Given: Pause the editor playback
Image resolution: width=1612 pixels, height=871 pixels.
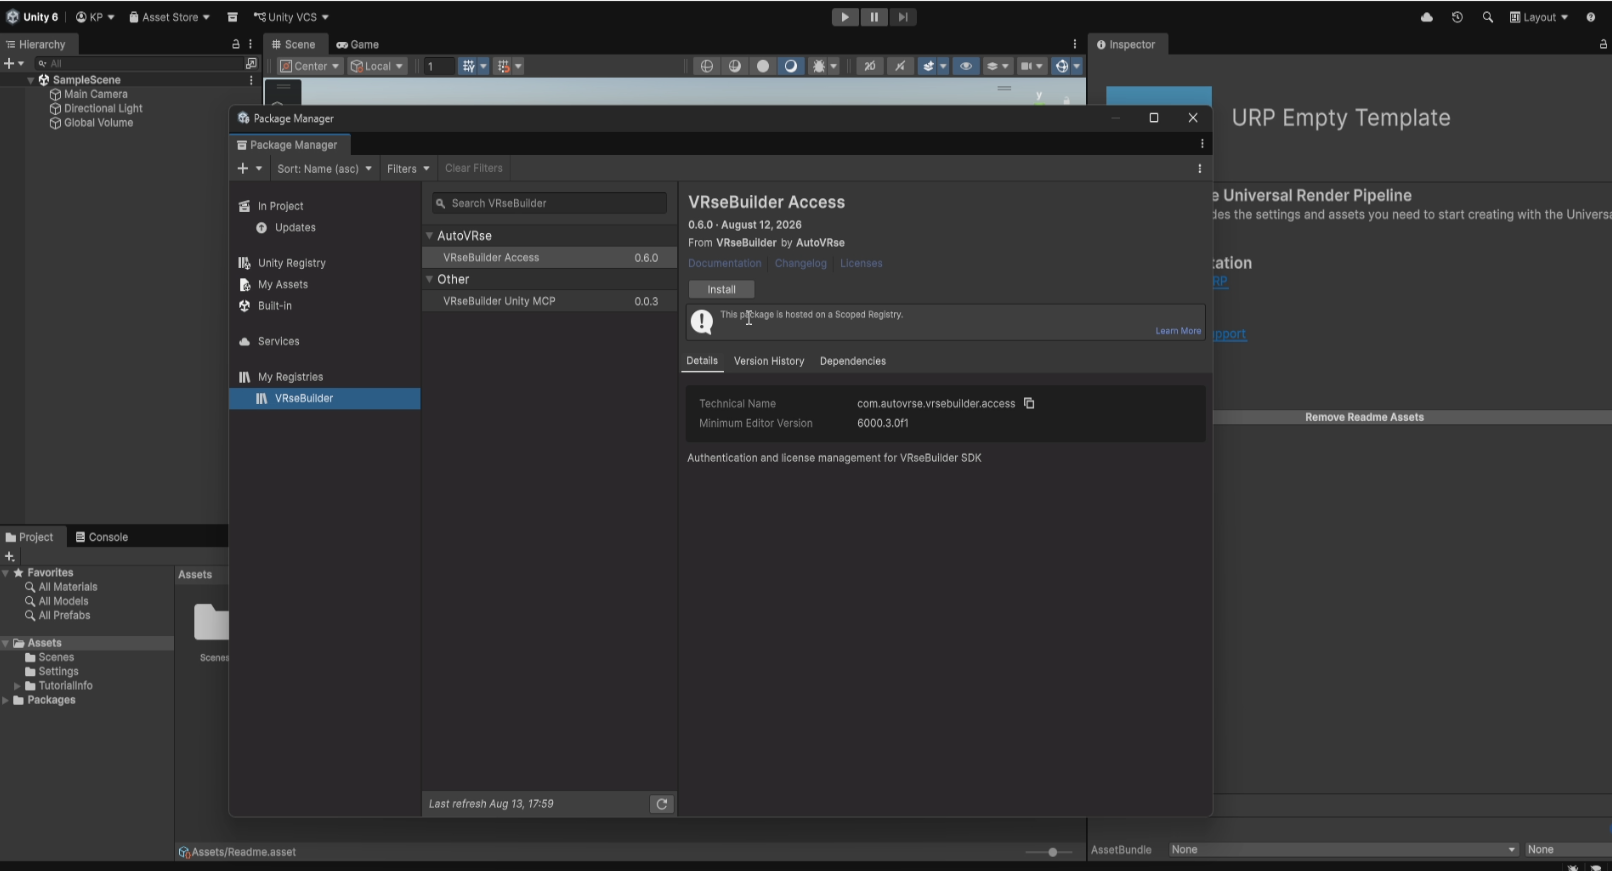Looking at the screenshot, I should click(x=874, y=17).
